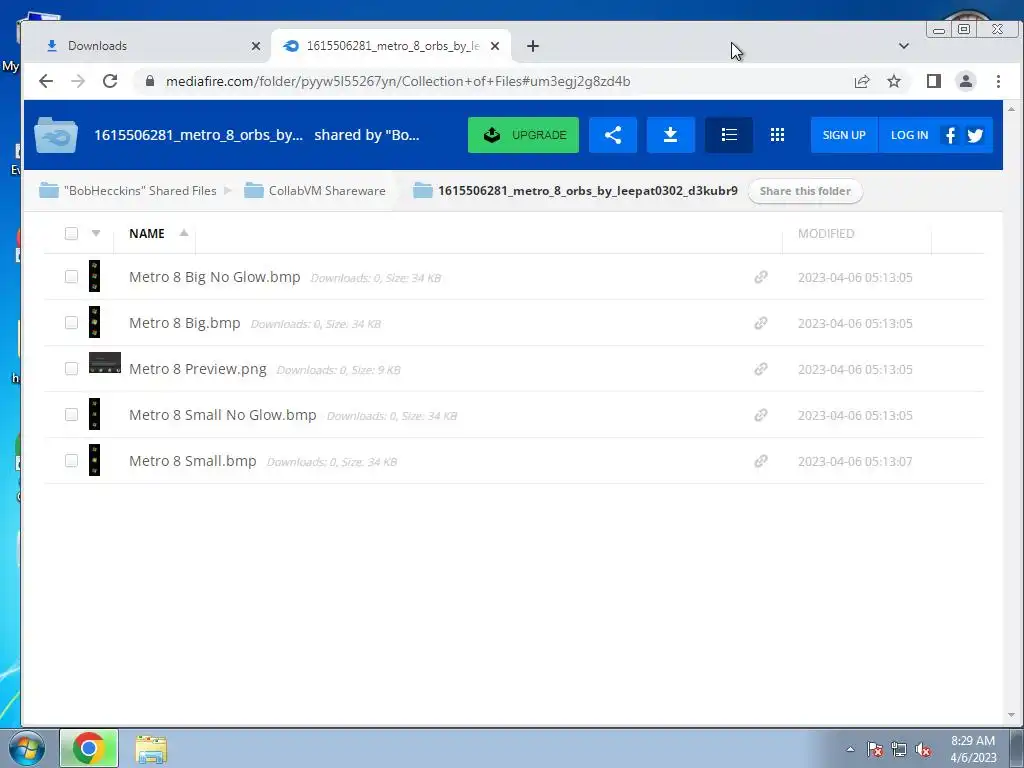
Task: Switch to grid view
Action: tap(777, 135)
